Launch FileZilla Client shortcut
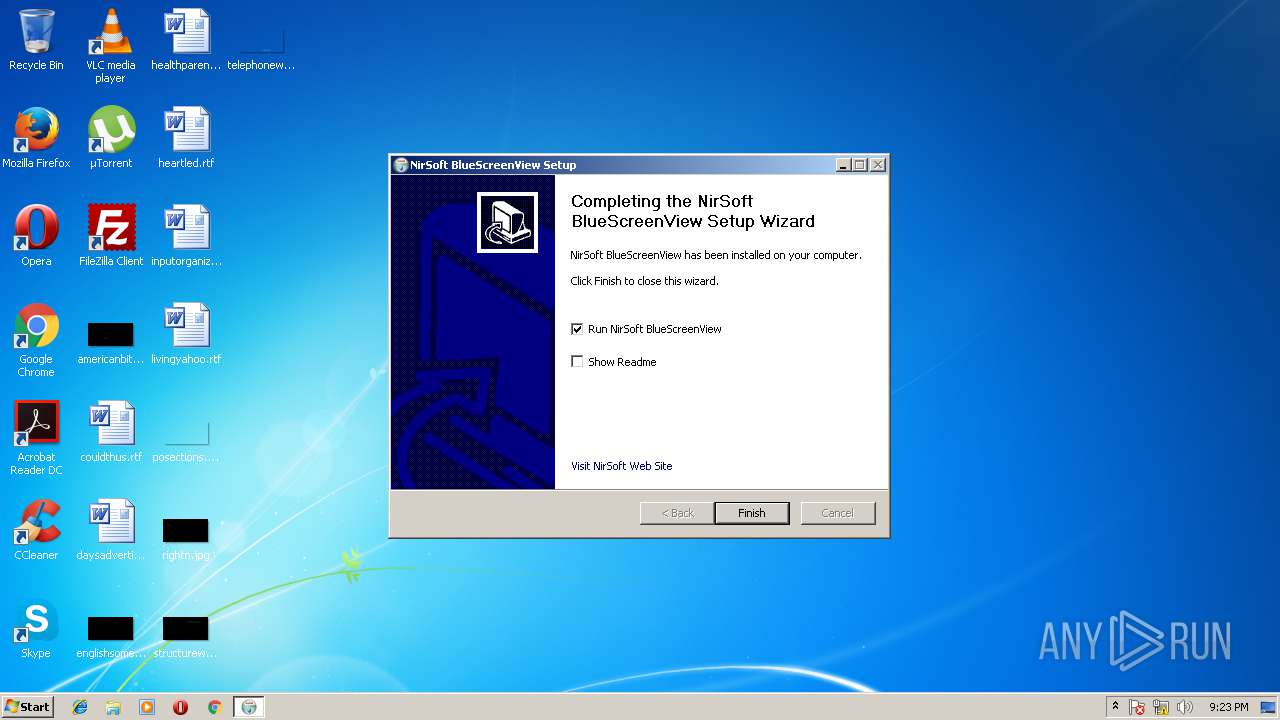This screenshot has width=1280, height=720. [x=111, y=236]
